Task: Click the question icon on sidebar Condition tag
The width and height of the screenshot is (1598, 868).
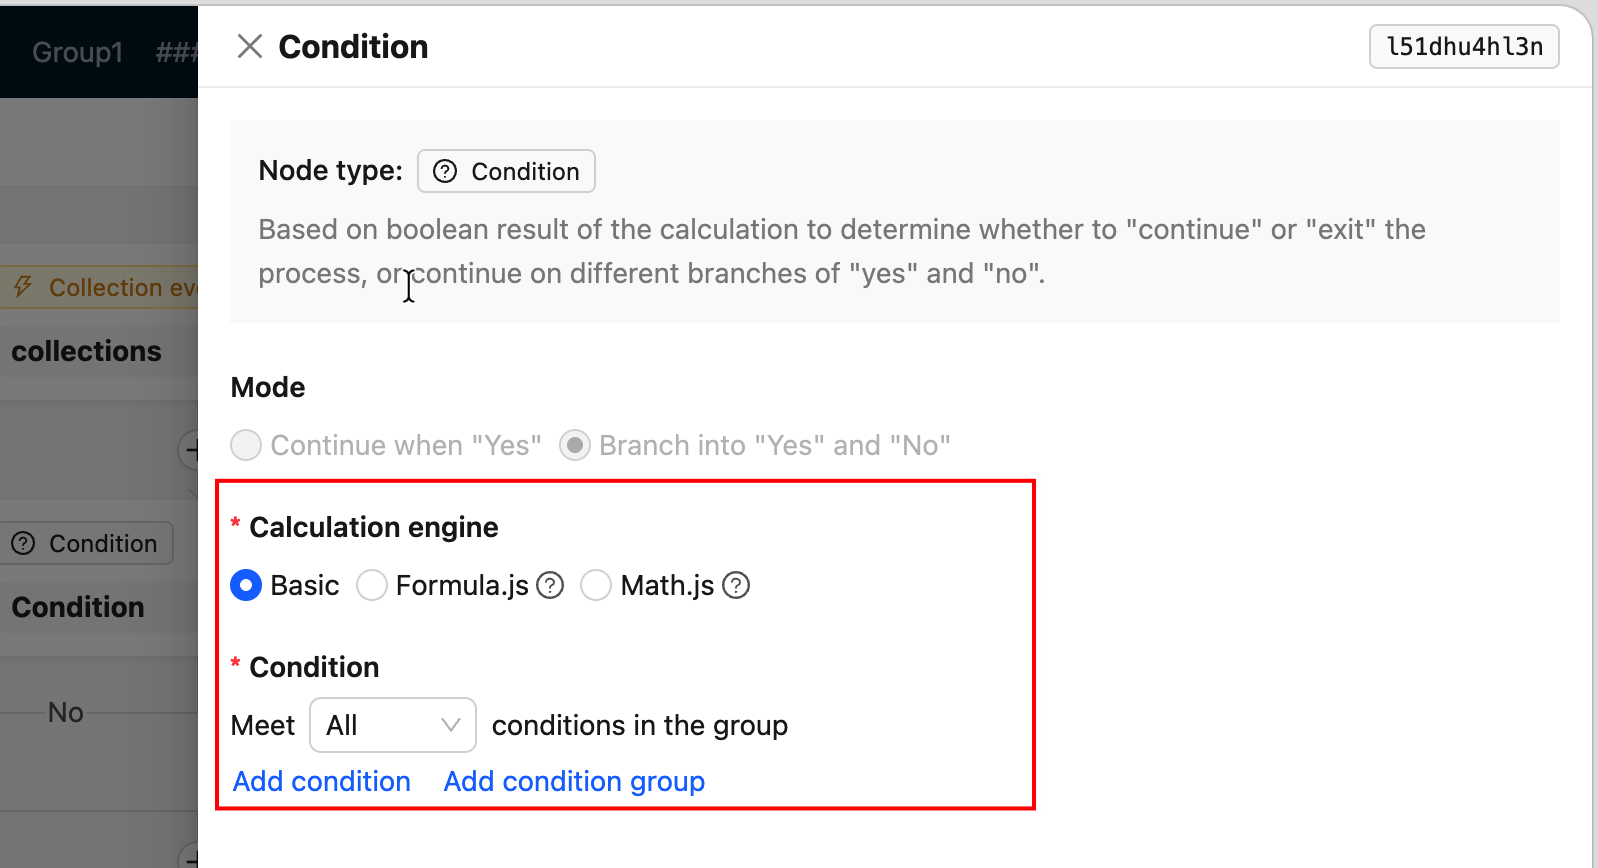Action: coord(23,543)
